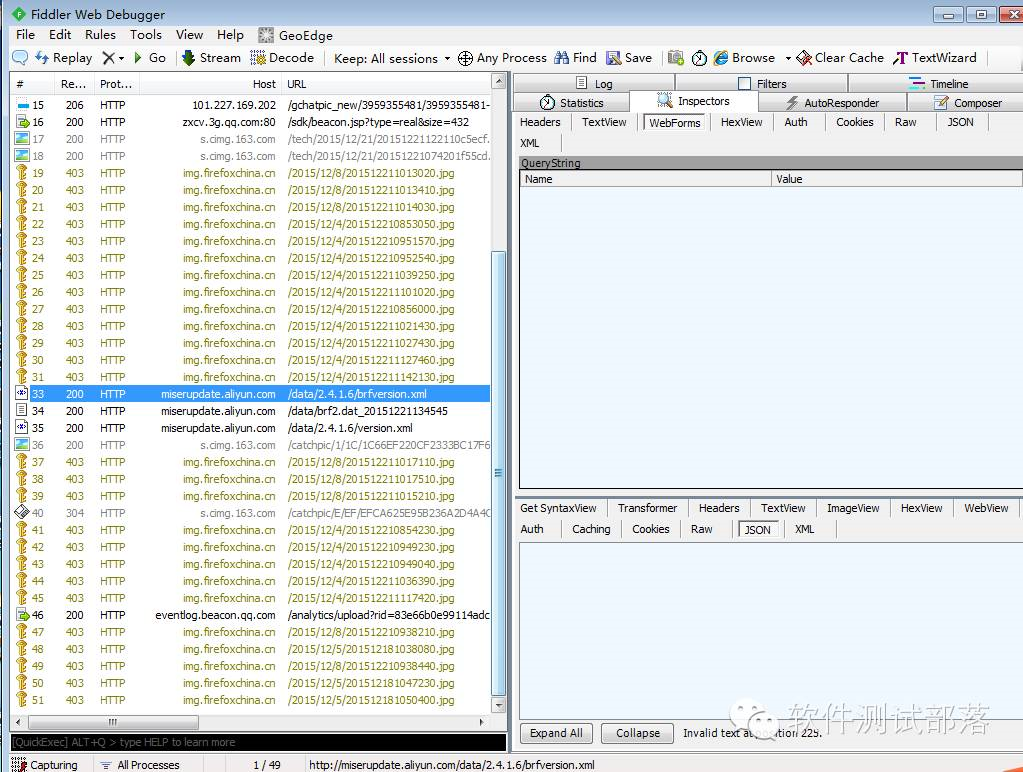Expand the Browse dropdown arrow
1023x772 pixels.
pyautogui.click(x=788, y=59)
